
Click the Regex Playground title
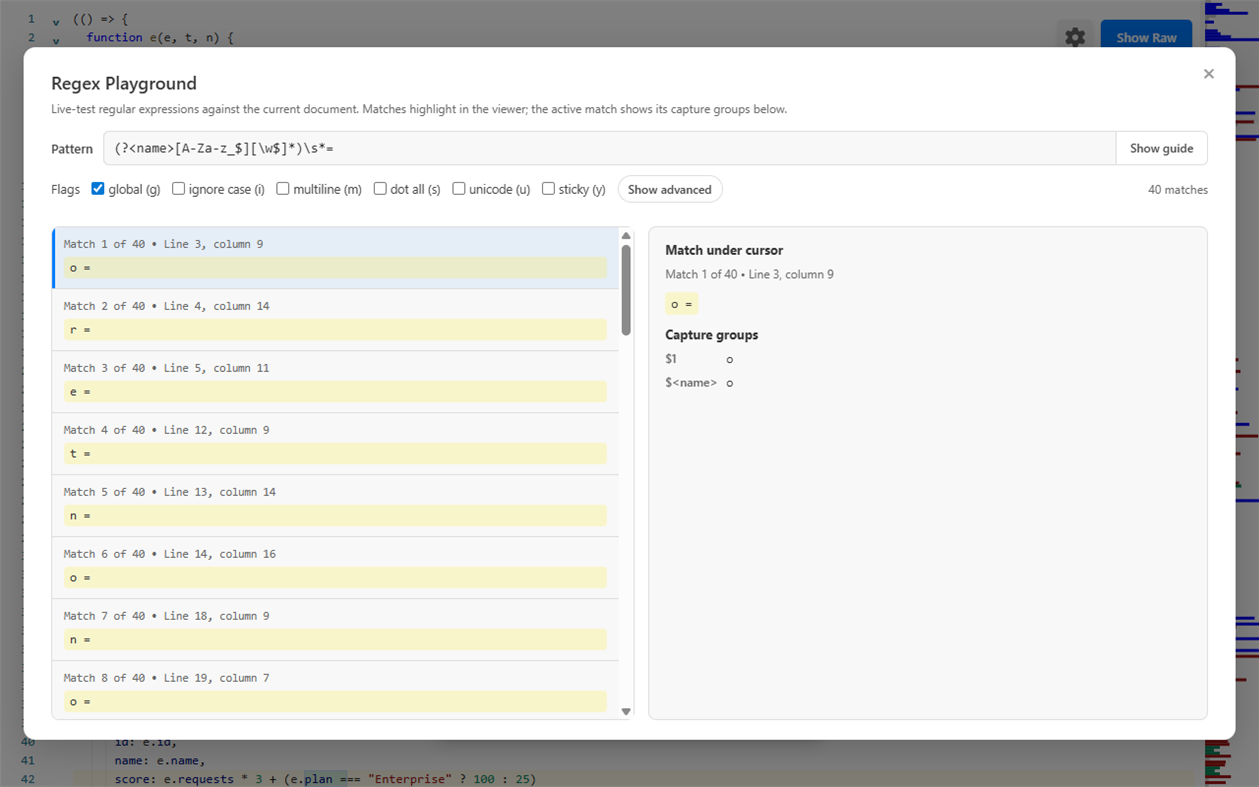(124, 83)
